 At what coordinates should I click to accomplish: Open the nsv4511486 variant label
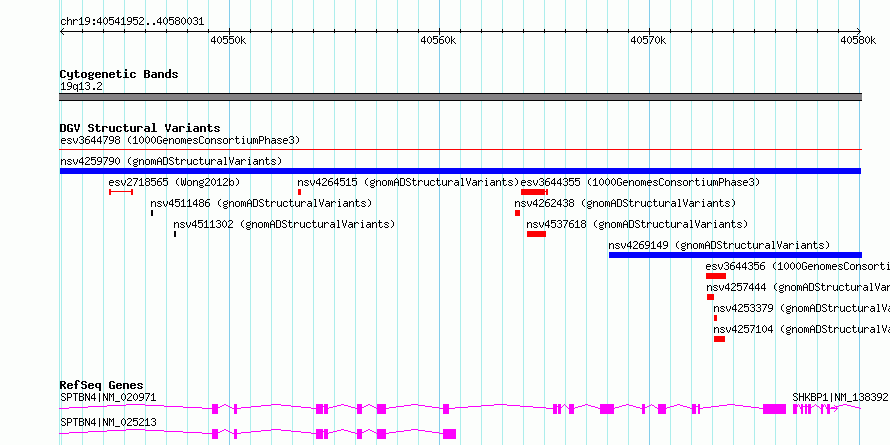(x=261, y=203)
